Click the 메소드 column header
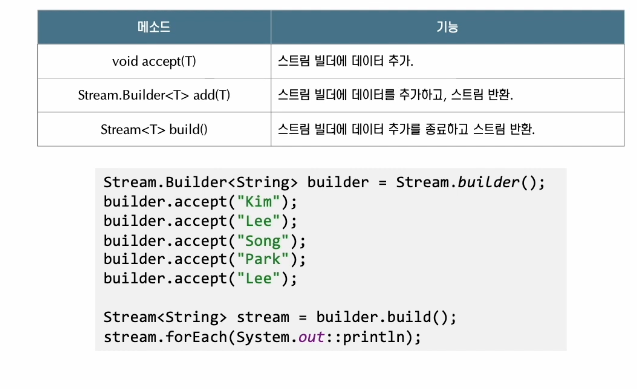This screenshot has height=389, width=637. 154,27
